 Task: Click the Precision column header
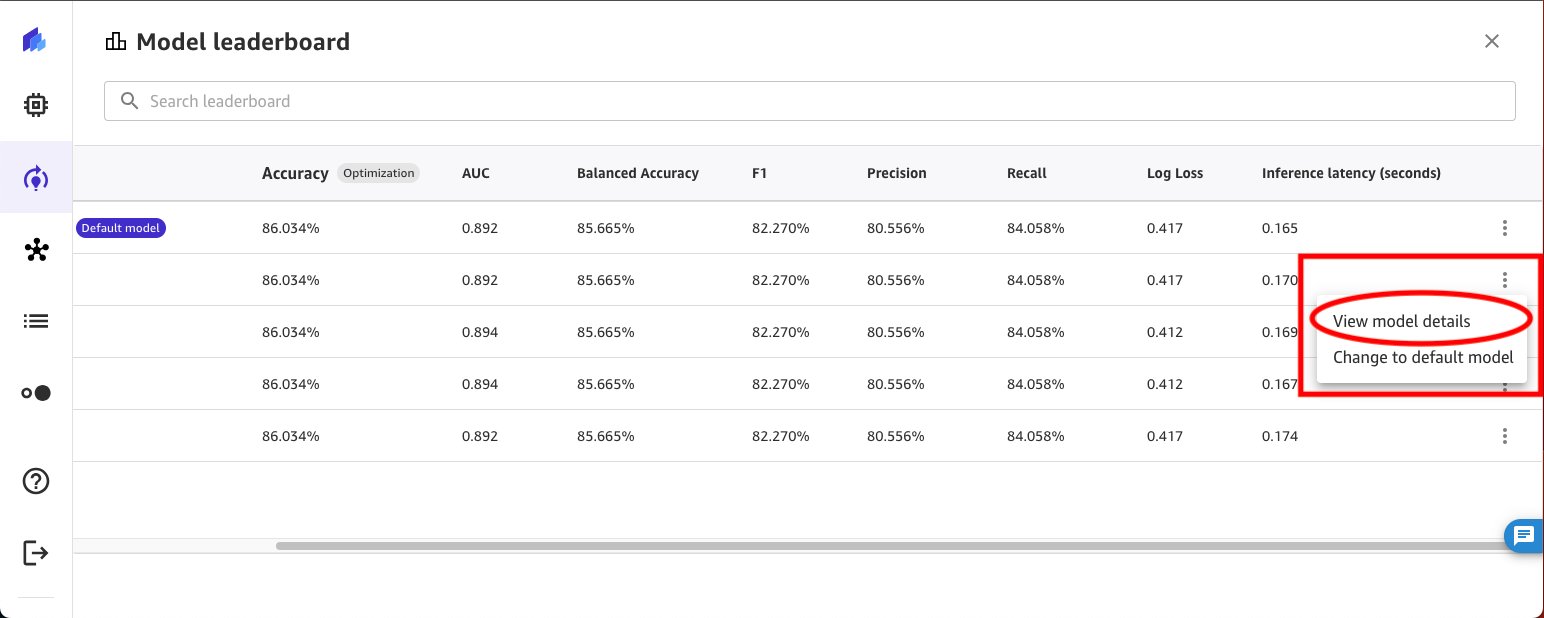[897, 173]
